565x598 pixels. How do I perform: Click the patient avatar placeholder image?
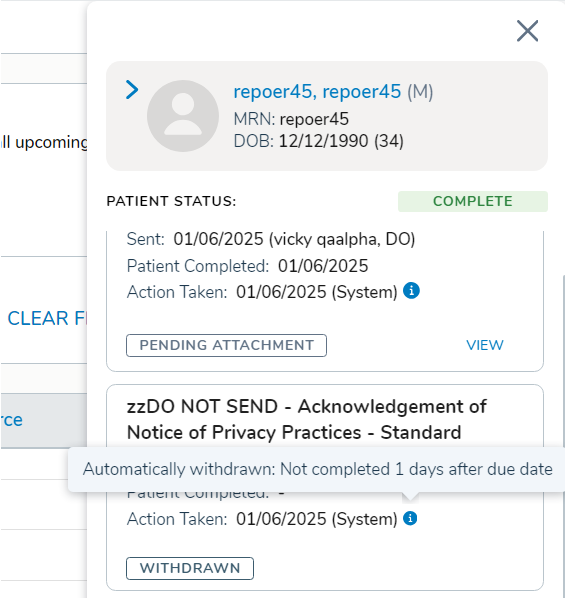183,116
